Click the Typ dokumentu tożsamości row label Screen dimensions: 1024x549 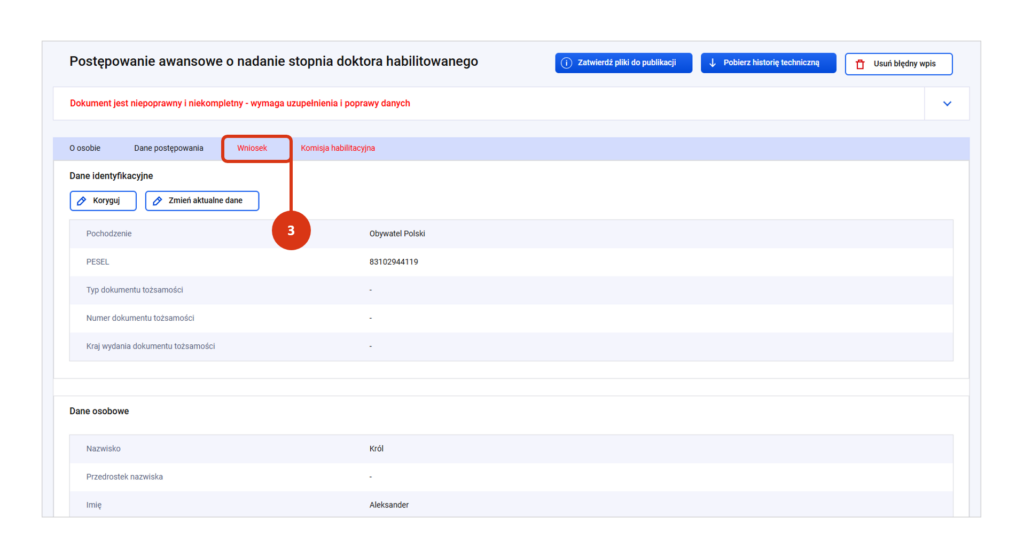pos(135,290)
